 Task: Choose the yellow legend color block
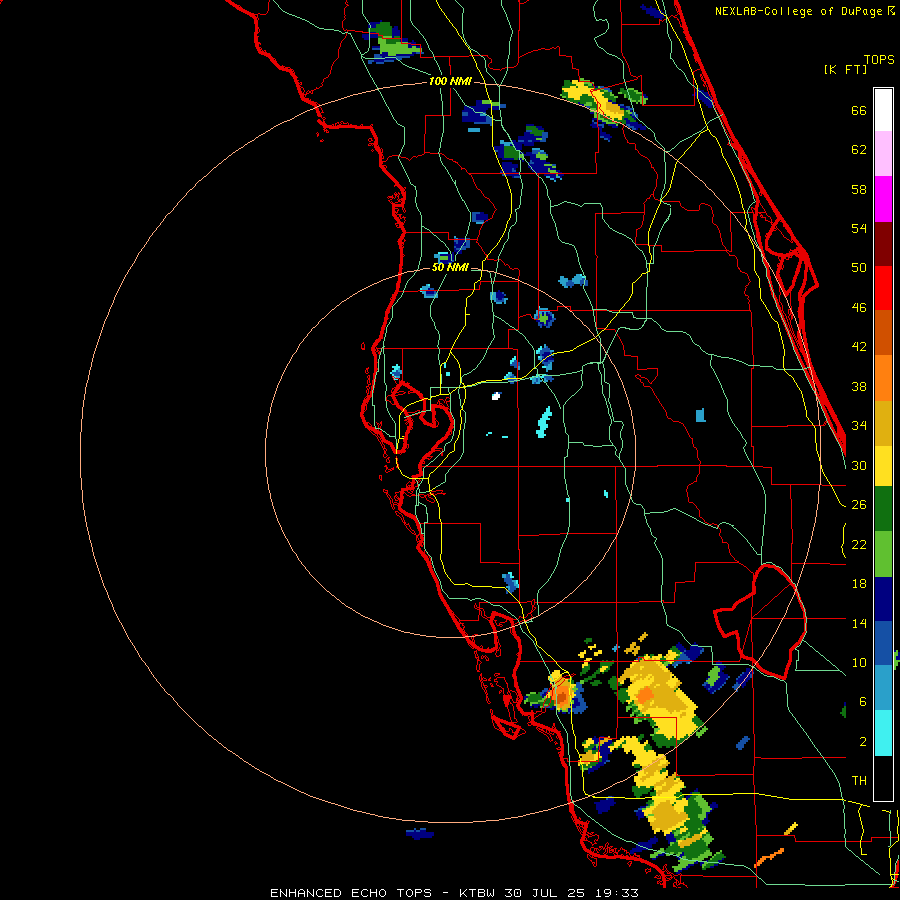click(x=883, y=466)
